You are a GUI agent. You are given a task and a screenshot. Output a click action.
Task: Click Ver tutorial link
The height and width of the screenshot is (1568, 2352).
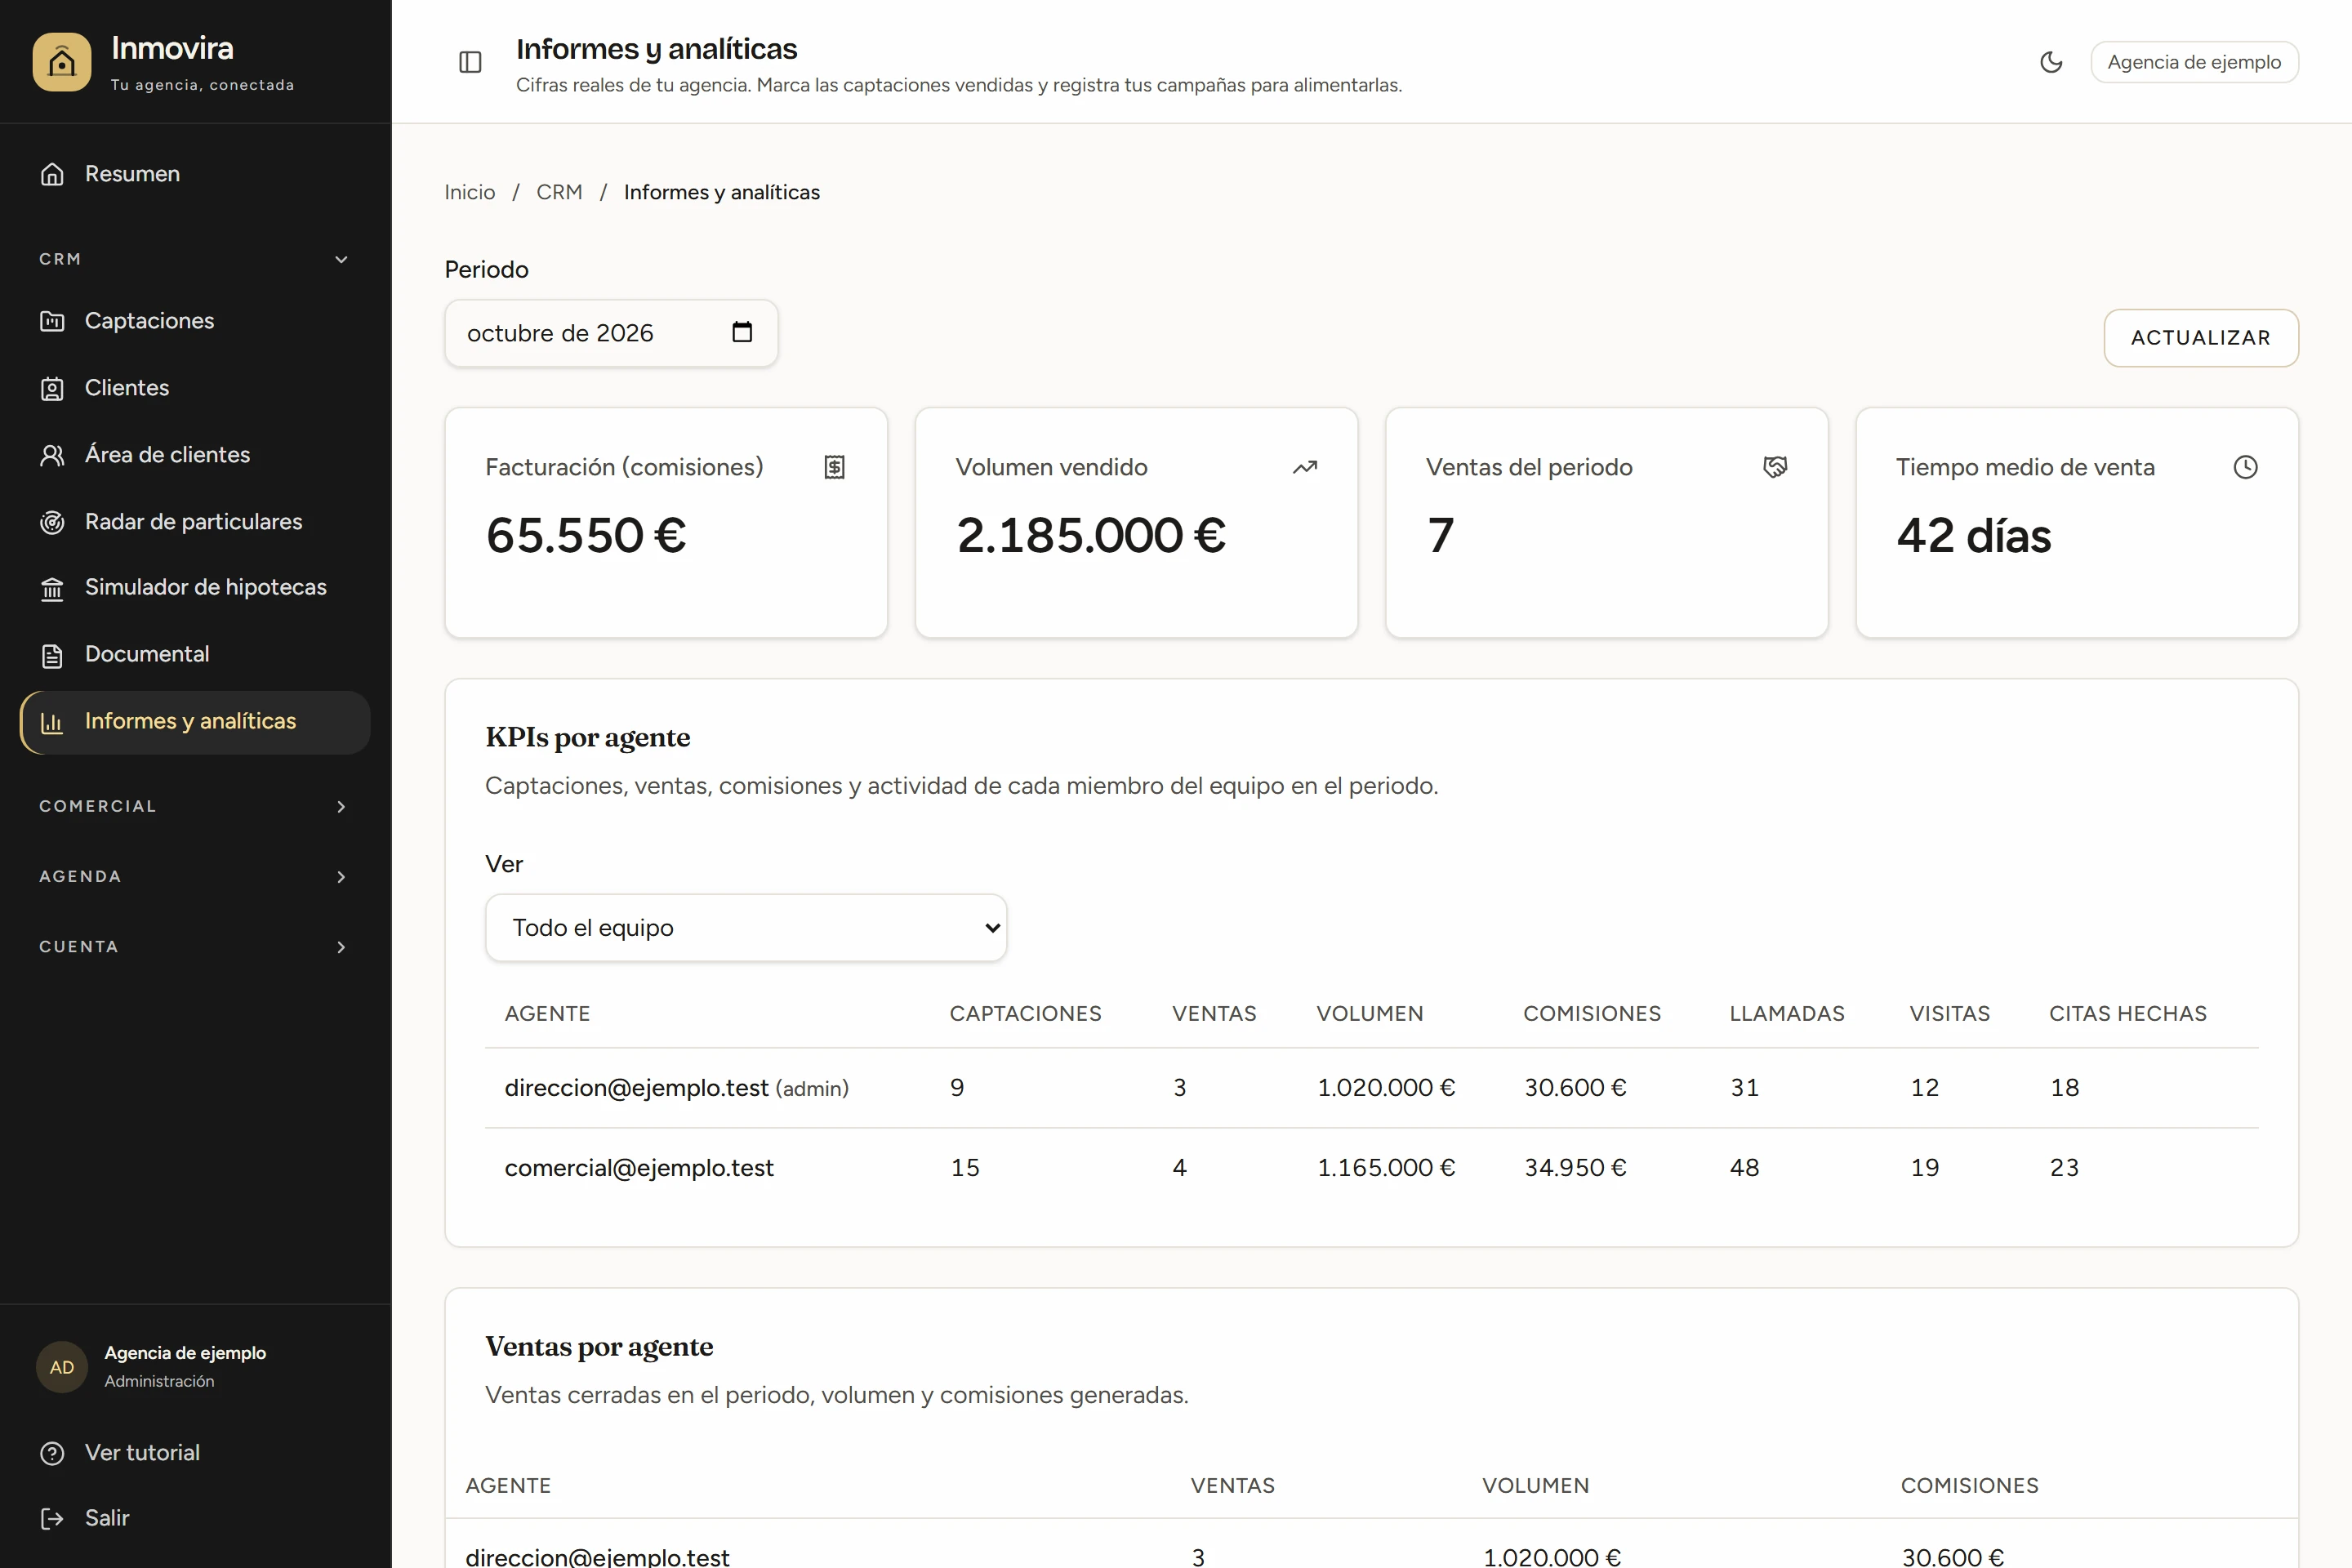click(x=195, y=1453)
